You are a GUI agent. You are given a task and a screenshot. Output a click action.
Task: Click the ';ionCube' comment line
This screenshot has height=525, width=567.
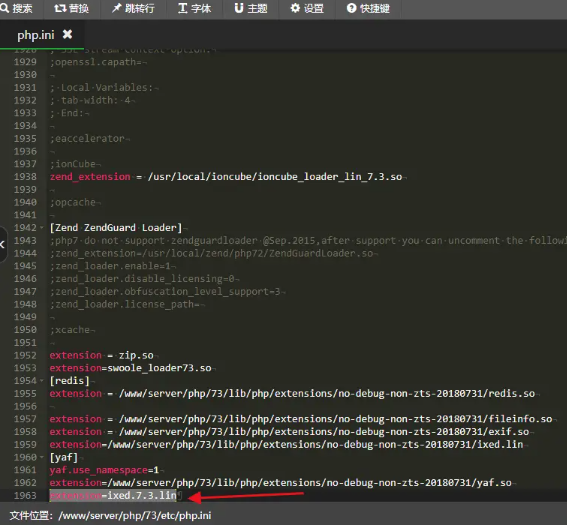point(72,164)
